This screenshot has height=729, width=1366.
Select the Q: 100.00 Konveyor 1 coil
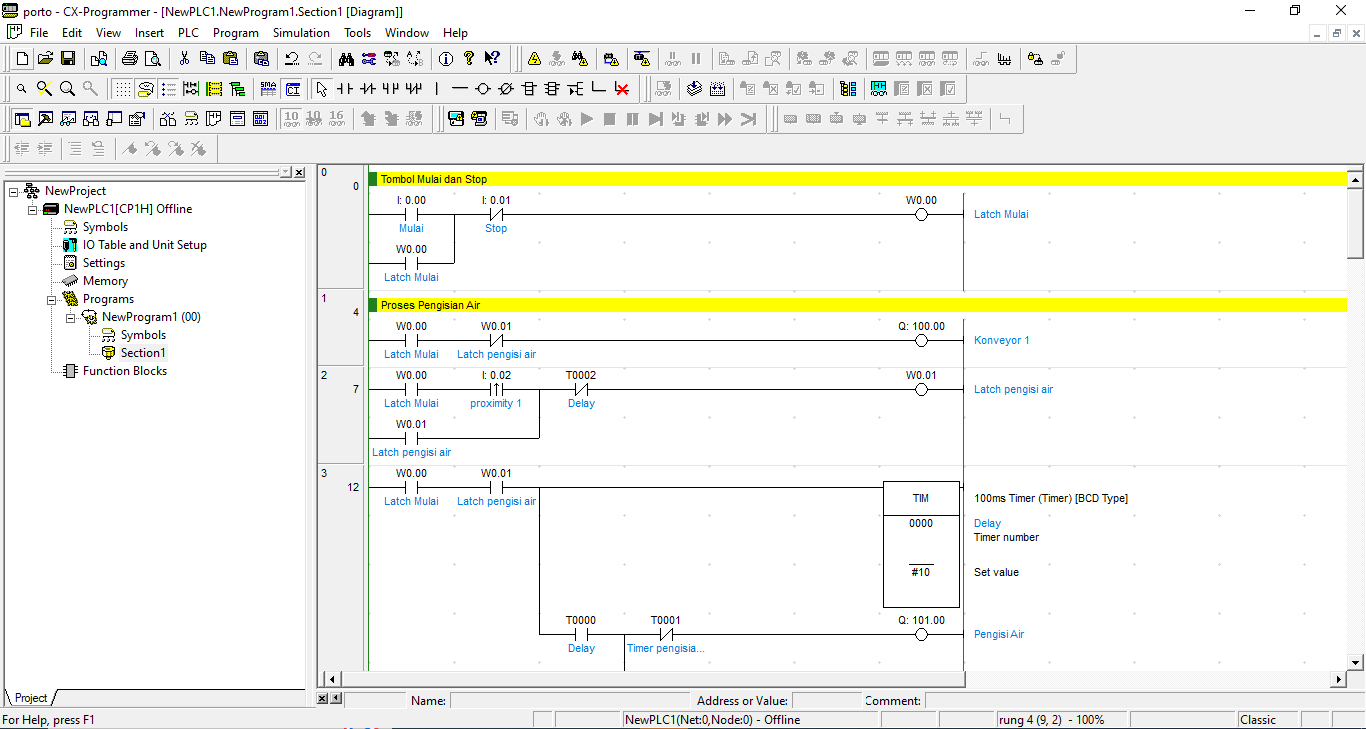(921, 340)
